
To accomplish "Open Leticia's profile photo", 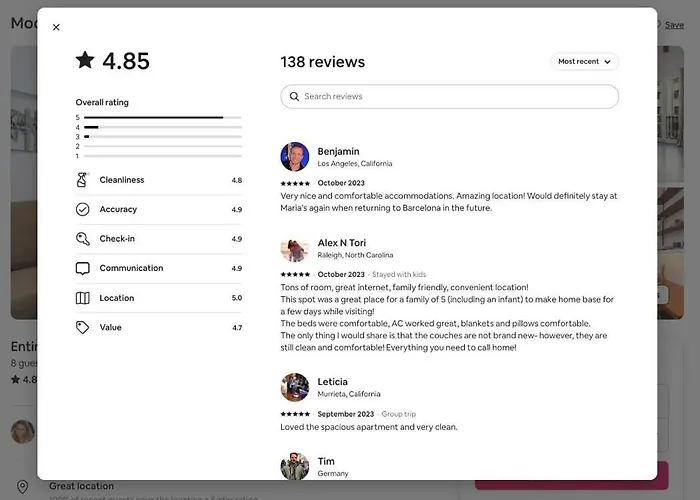I will (295, 387).
